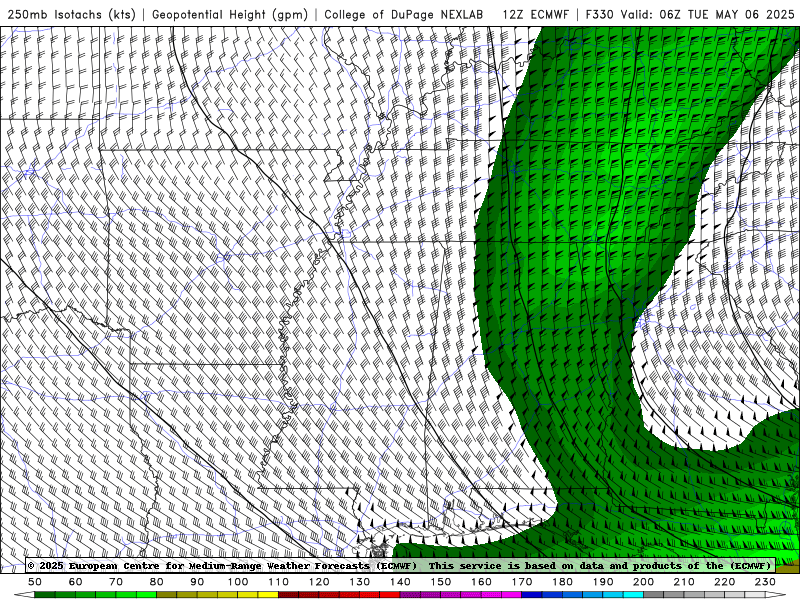The width and height of the screenshot is (800, 600).
Task: Click the 160 label on the color scale
Action: pos(481,582)
